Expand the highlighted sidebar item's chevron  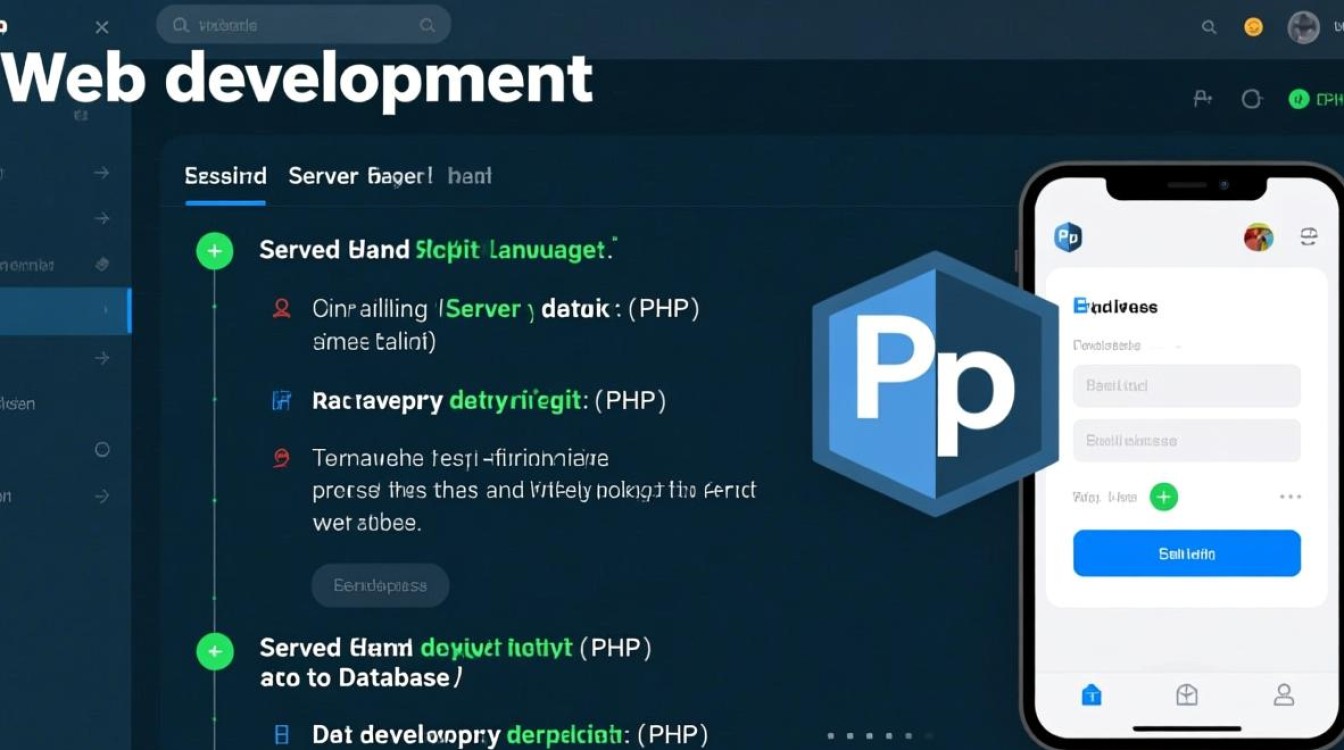(x=106, y=311)
